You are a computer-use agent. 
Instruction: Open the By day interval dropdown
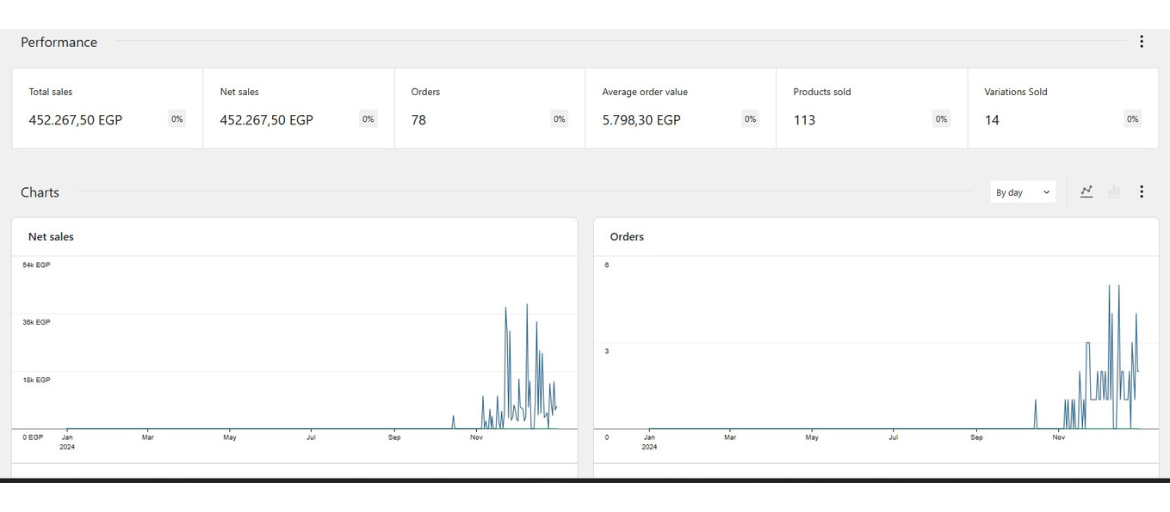(x=1024, y=192)
